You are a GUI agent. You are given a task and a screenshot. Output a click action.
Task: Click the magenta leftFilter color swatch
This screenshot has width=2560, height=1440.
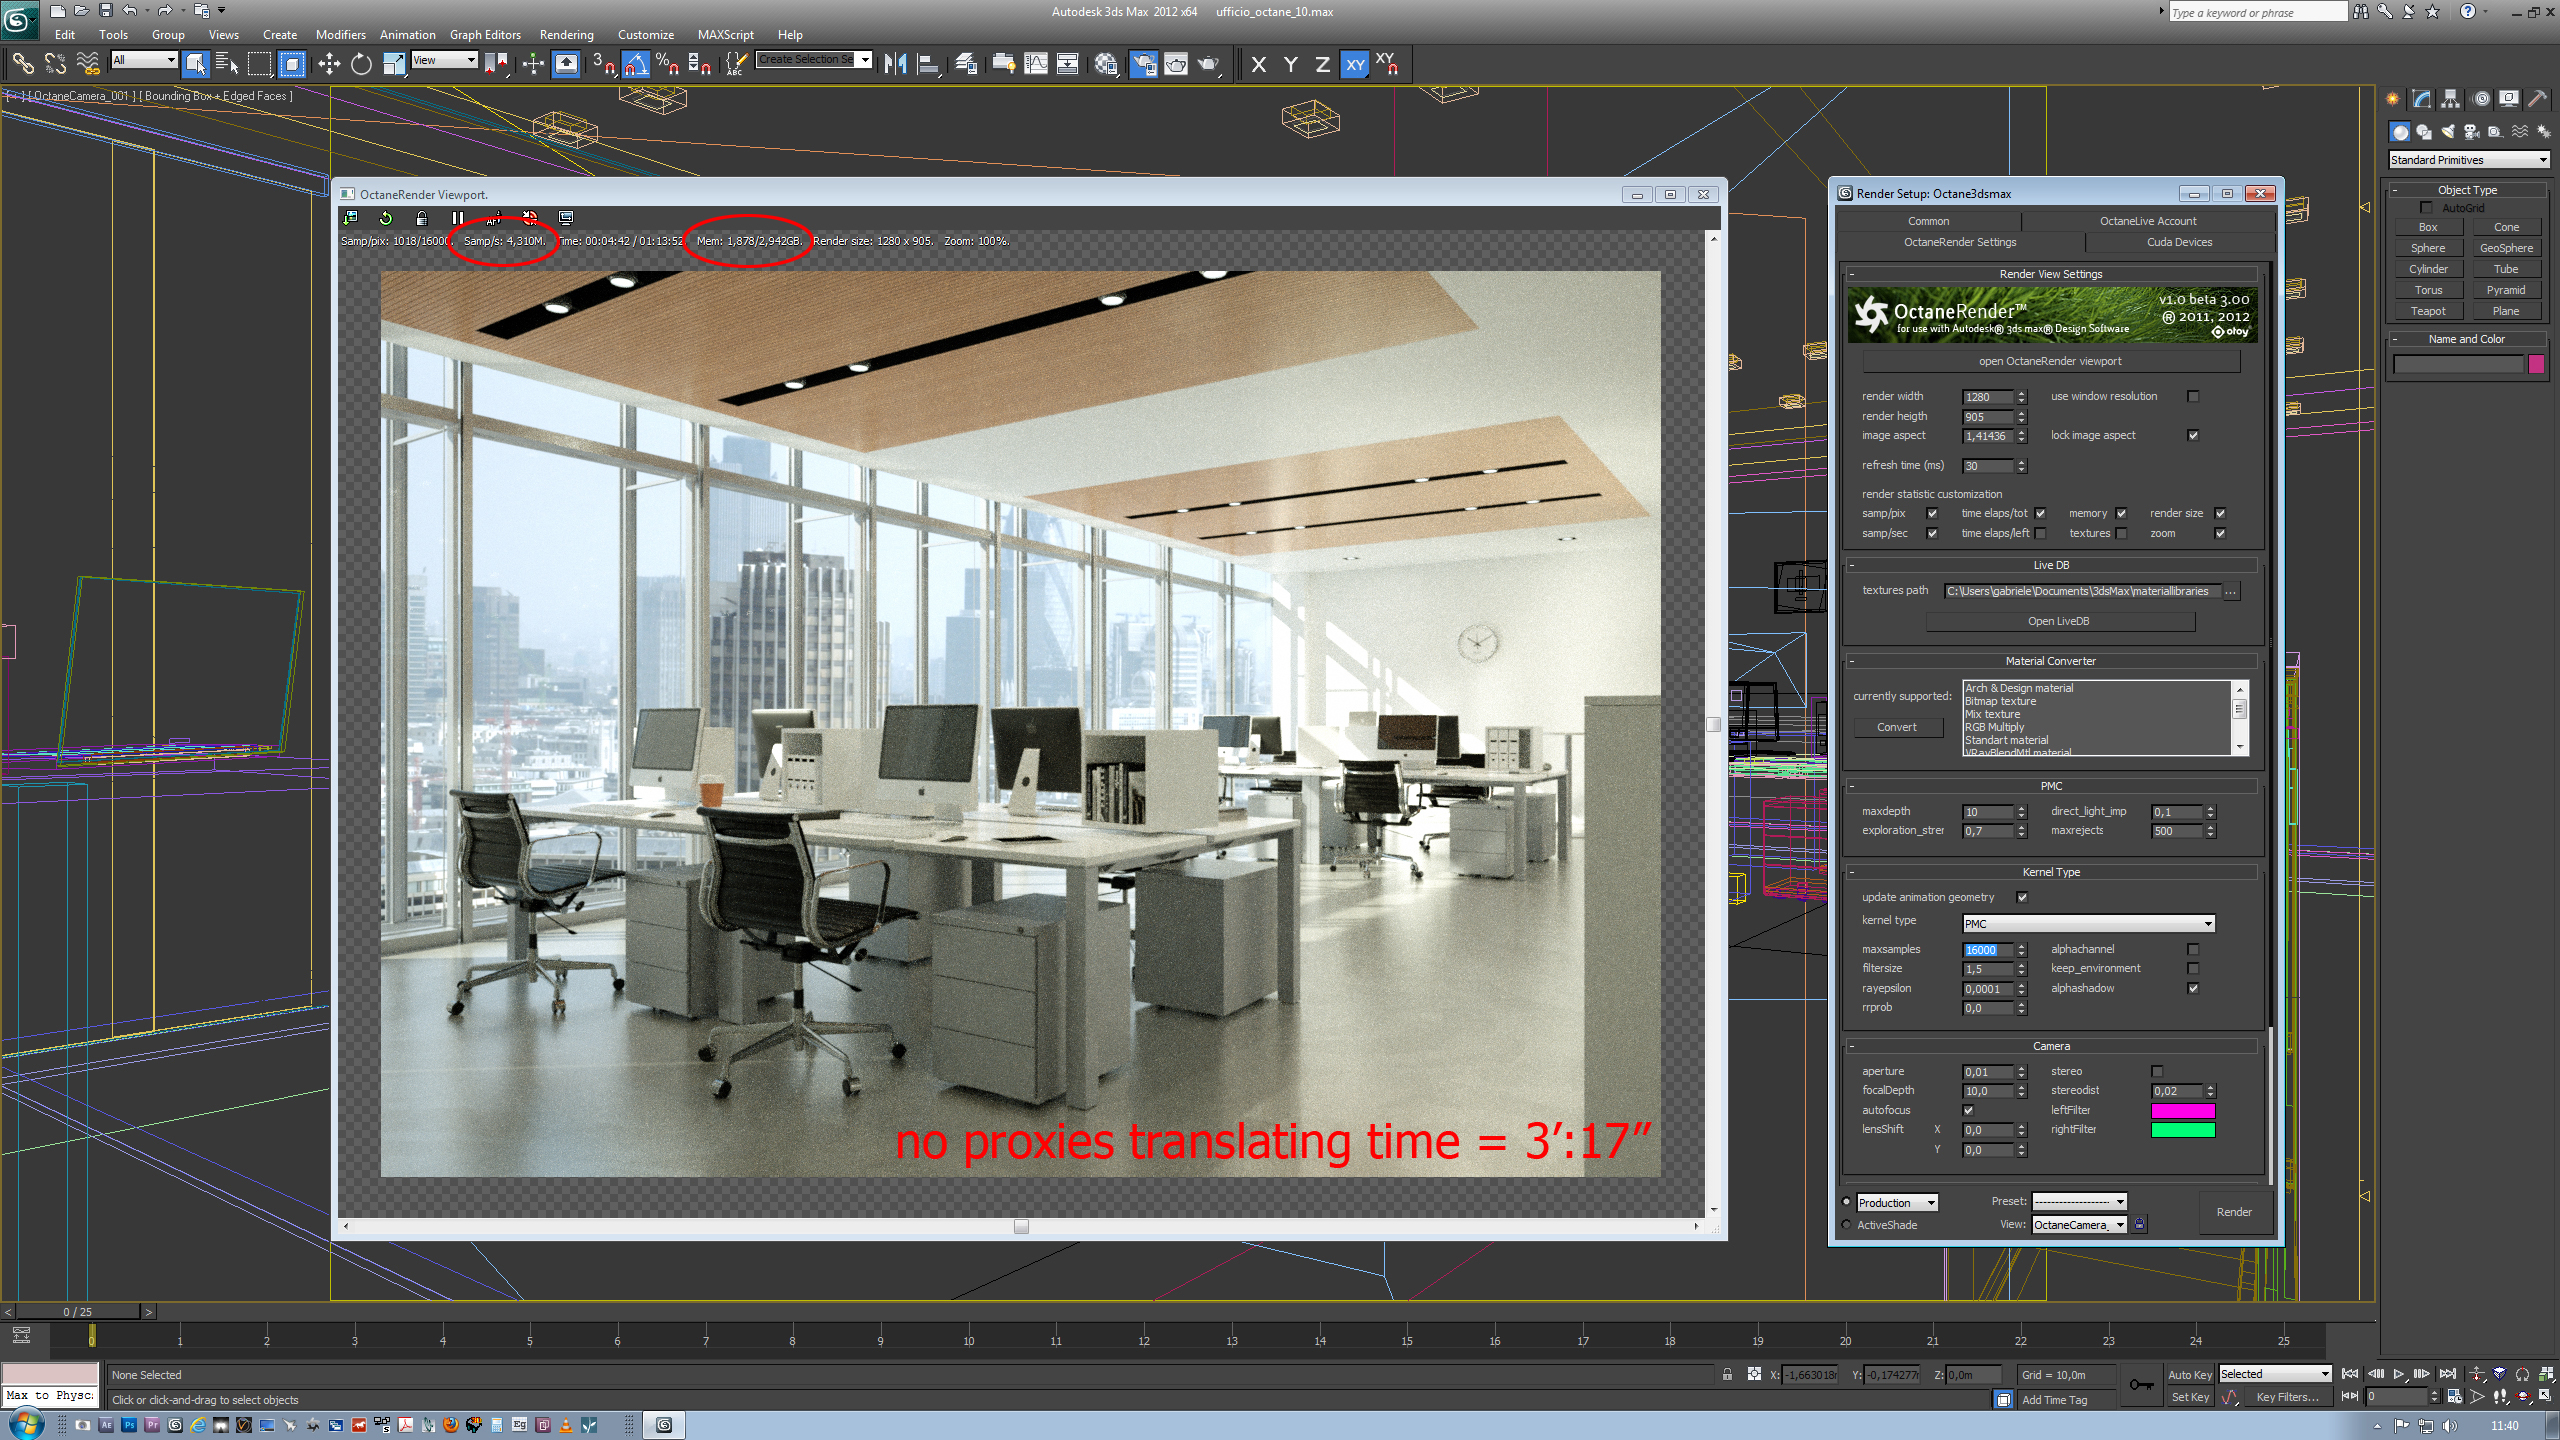click(x=2182, y=1111)
